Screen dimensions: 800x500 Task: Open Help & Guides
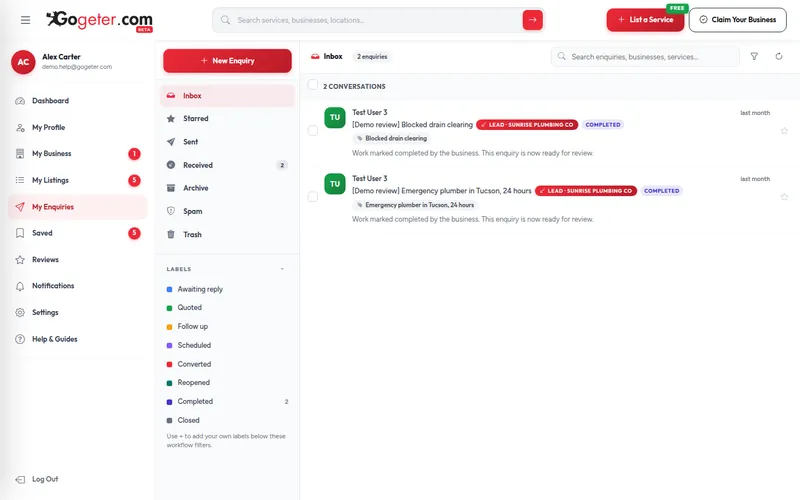coord(78,339)
